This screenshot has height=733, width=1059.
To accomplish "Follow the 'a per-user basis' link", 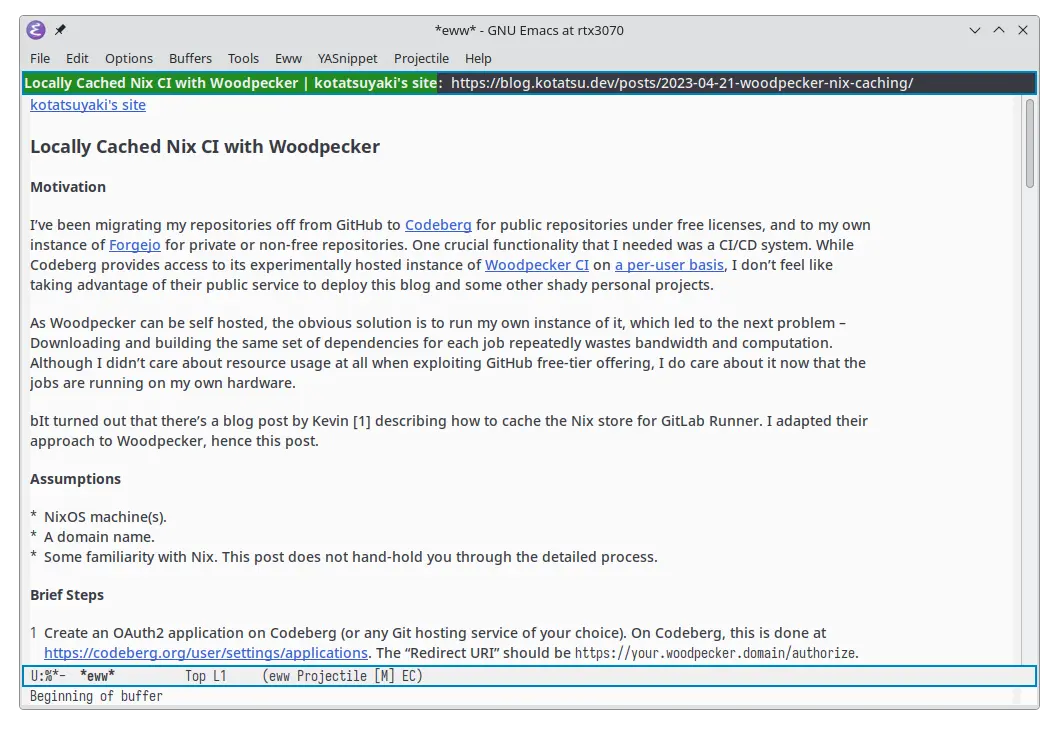I will pyautogui.click(x=669, y=265).
